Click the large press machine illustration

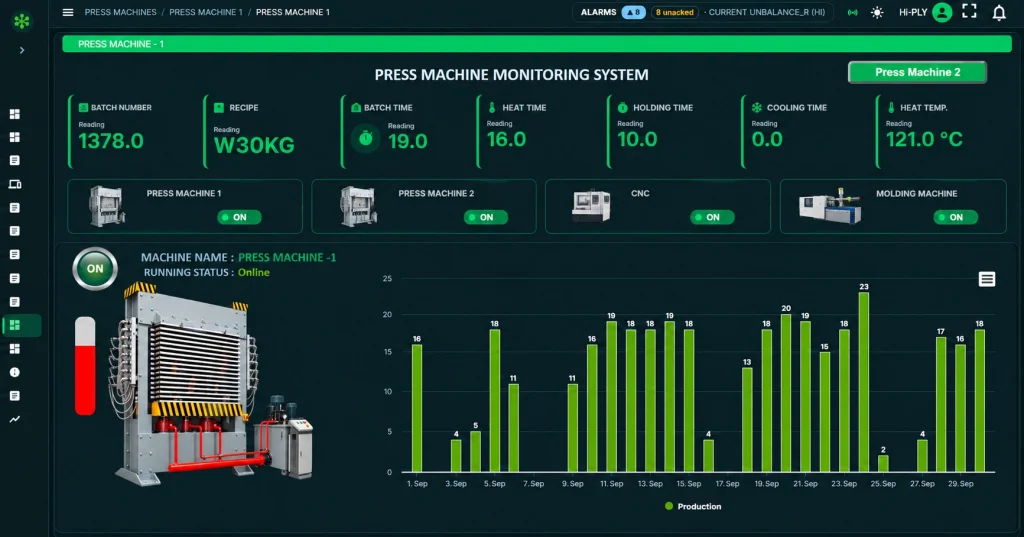[x=212, y=385]
